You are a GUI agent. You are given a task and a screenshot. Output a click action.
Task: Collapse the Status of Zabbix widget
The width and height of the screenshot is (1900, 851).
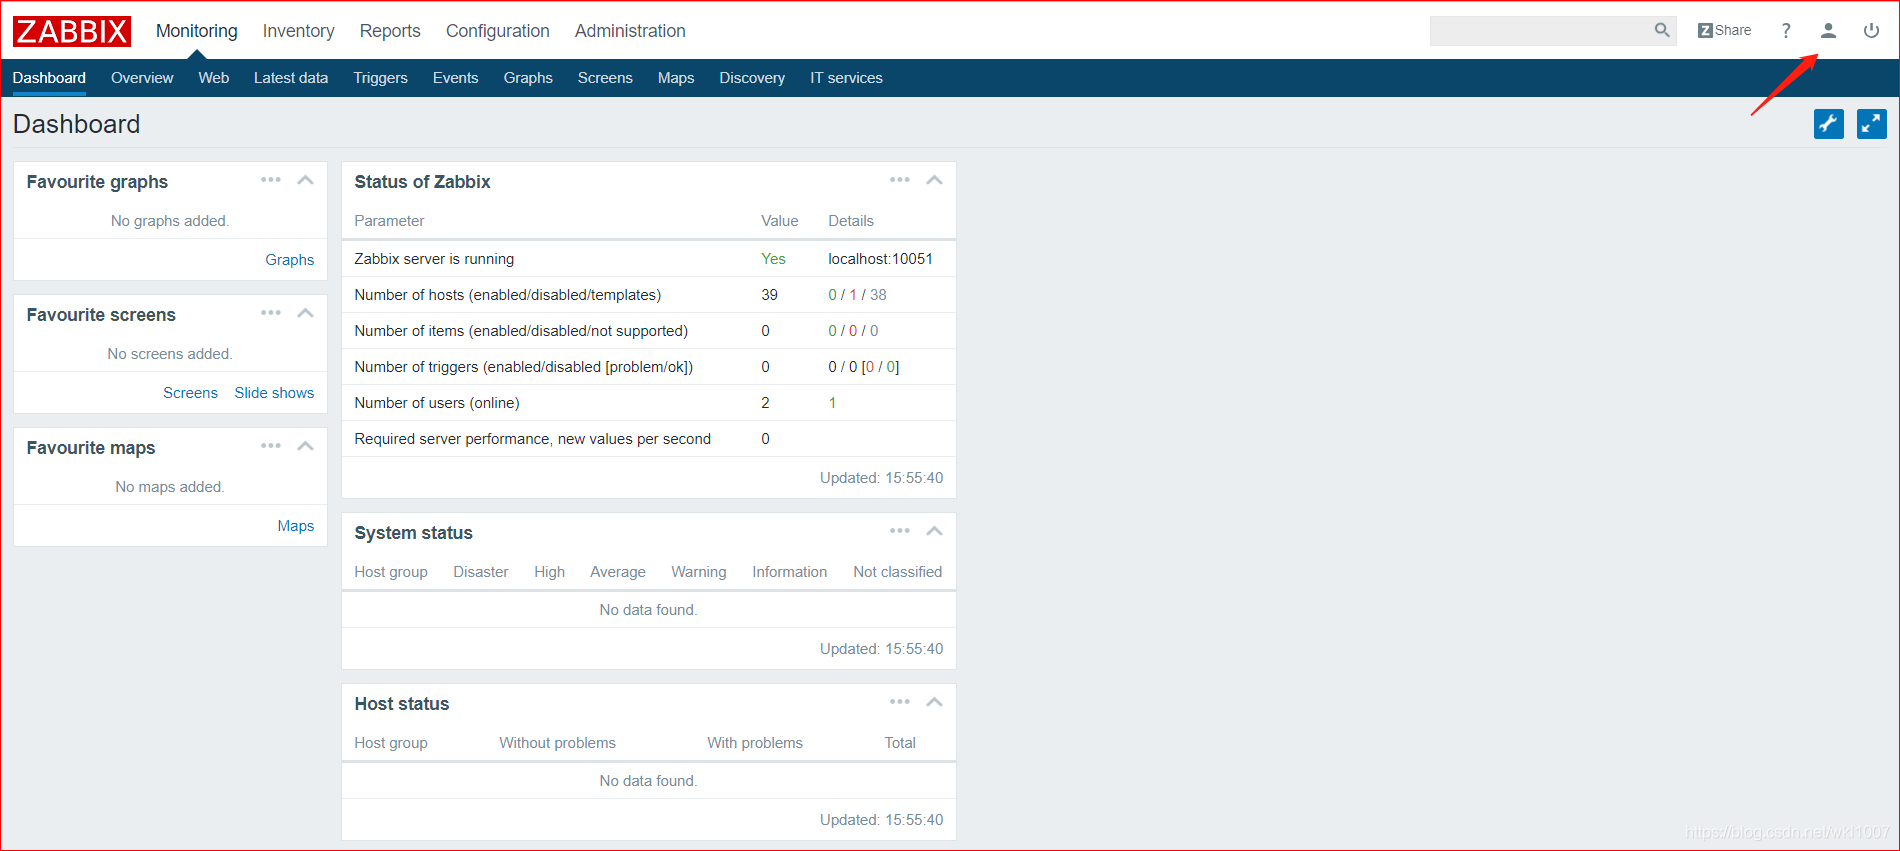pos(935,180)
